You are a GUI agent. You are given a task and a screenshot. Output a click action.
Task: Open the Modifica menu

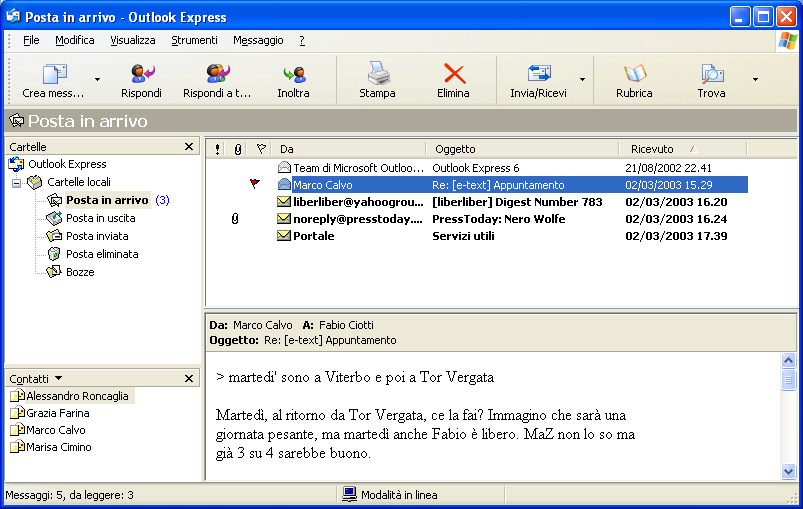75,40
